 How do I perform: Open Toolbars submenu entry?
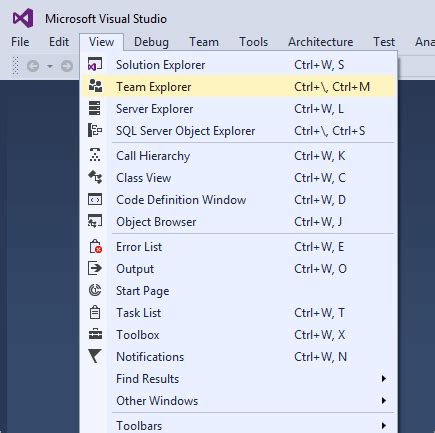click(239, 425)
